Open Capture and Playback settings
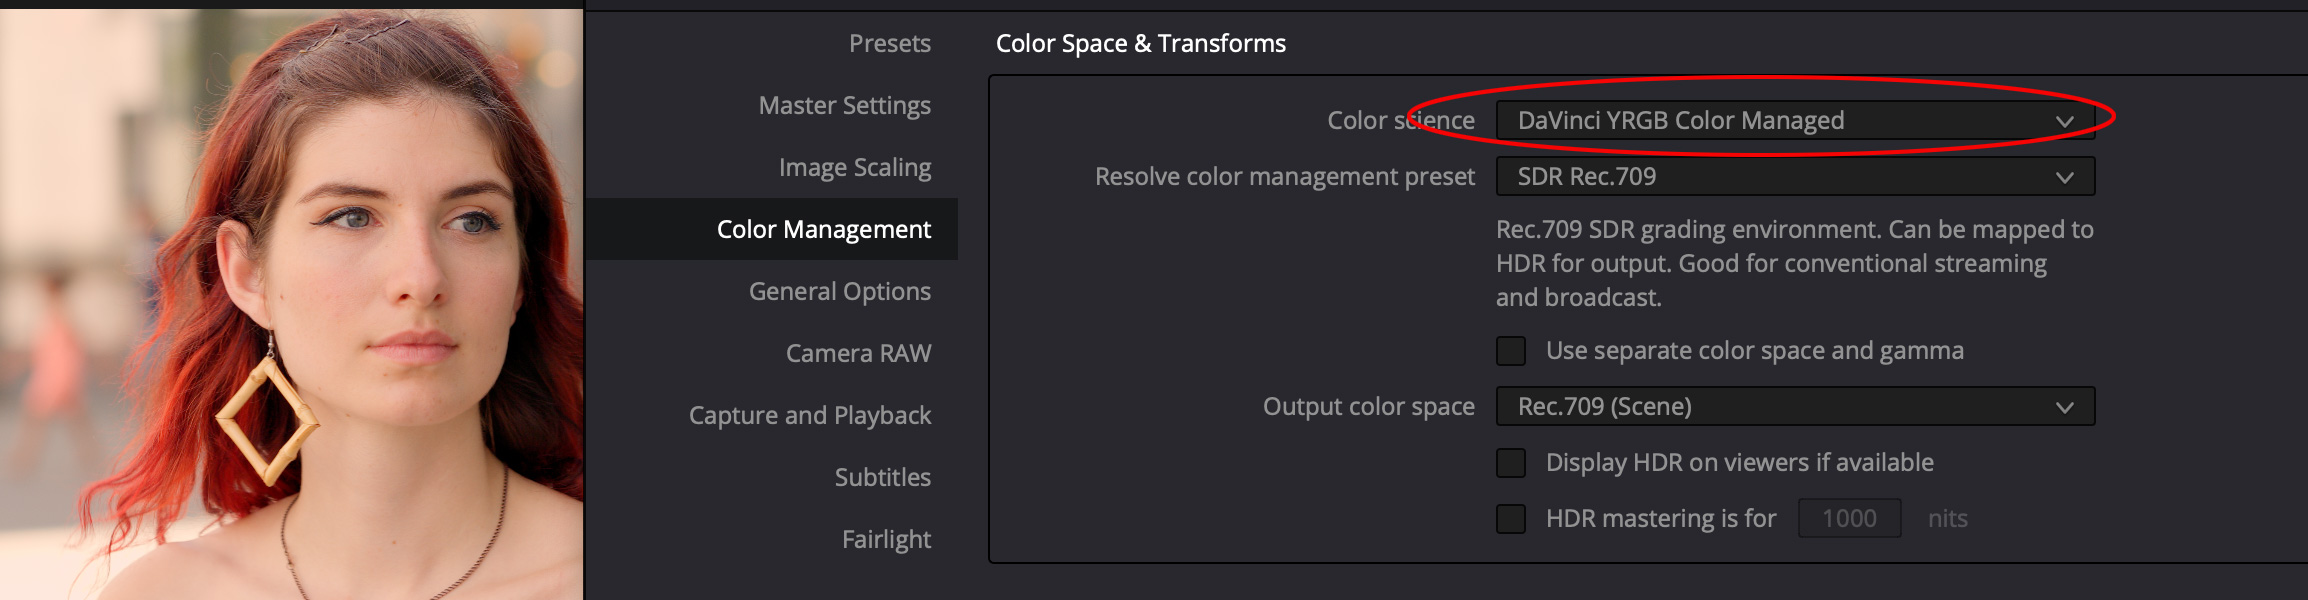Screen dimensions: 2308x600 810,415
